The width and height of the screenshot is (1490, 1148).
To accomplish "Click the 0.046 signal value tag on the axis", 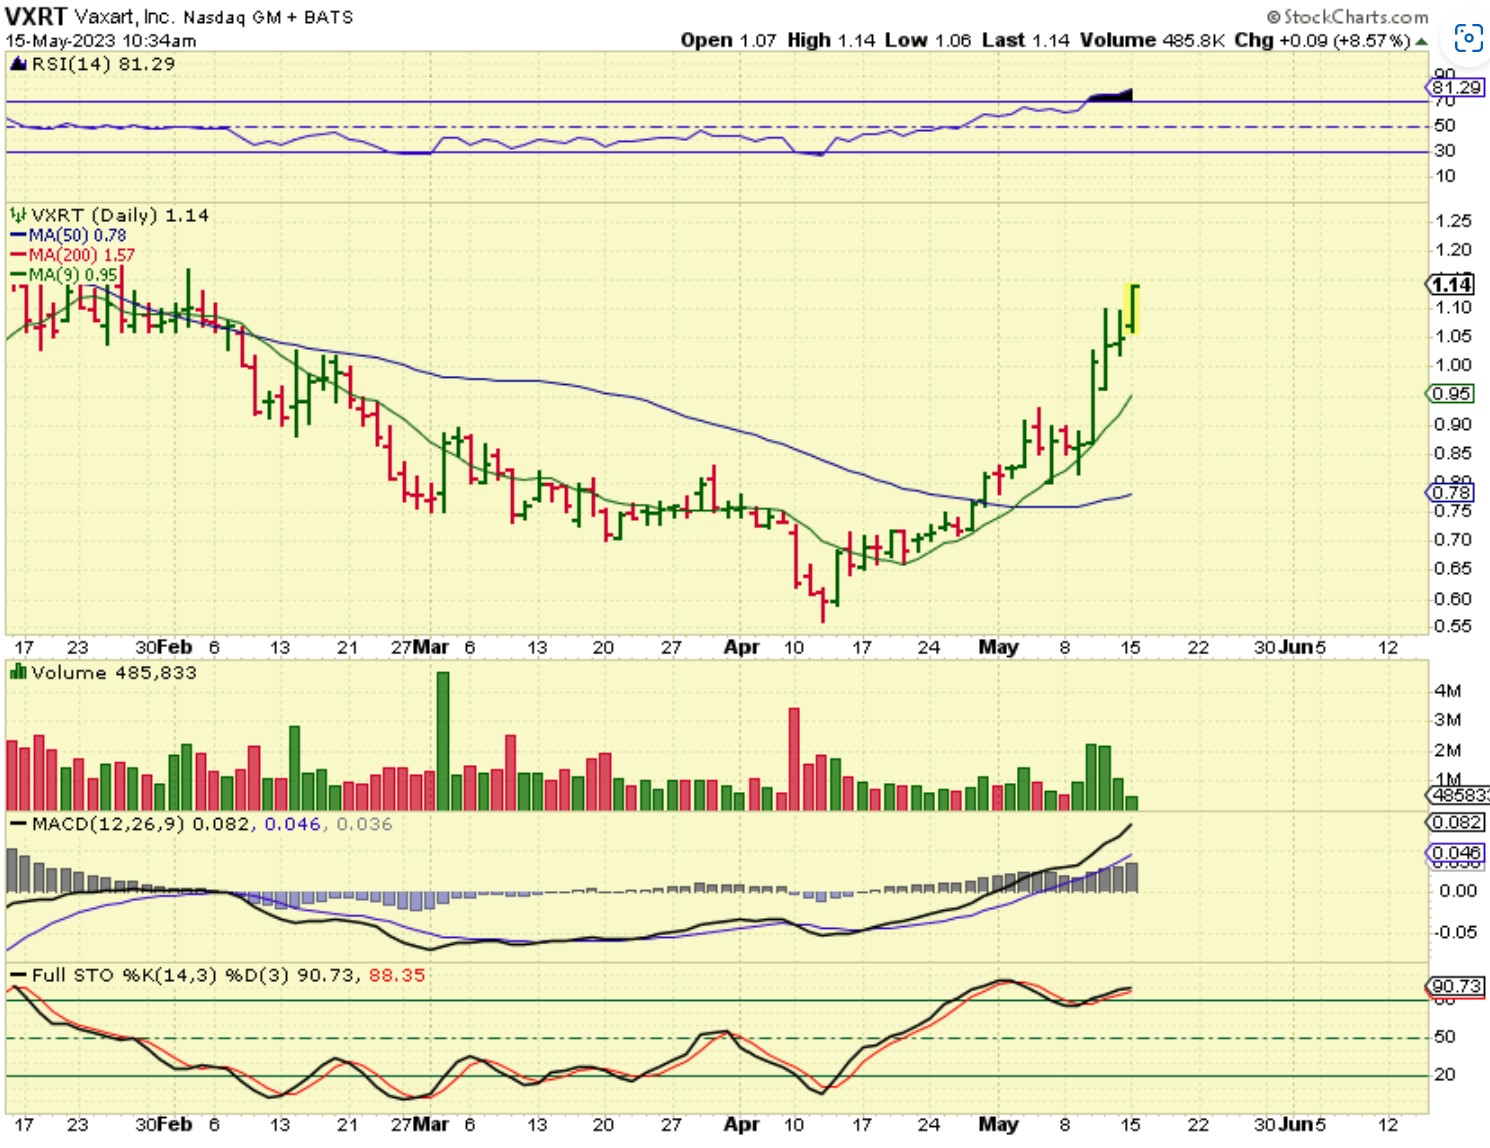I will [1456, 854].
